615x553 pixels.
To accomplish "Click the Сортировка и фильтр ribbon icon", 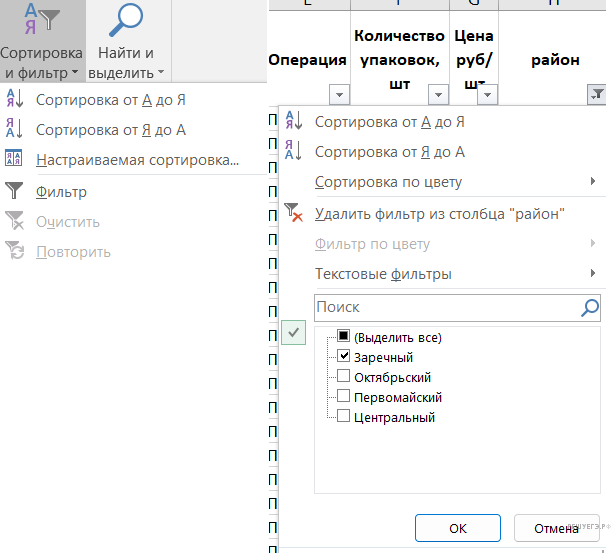I will coord(41,42).
